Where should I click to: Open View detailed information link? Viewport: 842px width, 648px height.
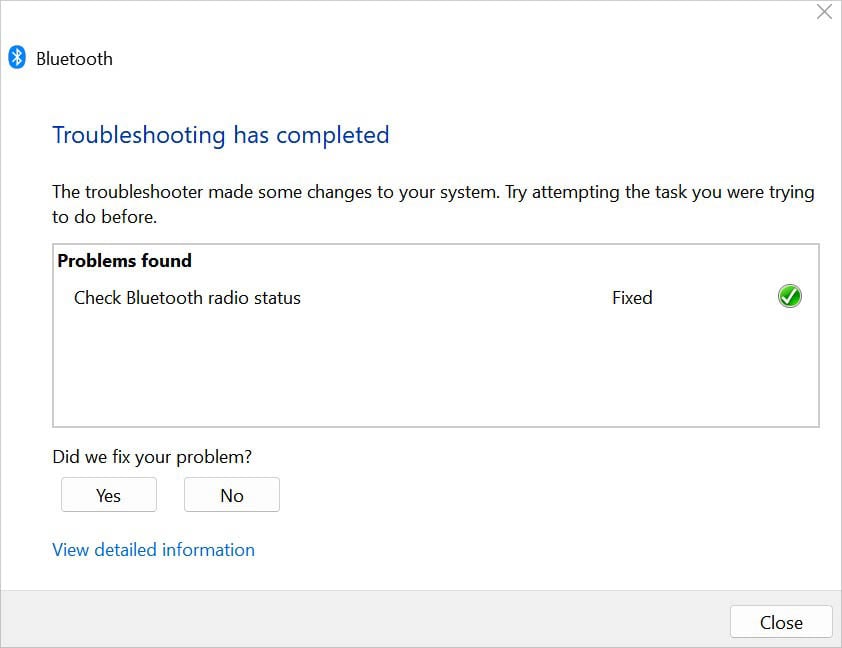(x=154, y=550)
